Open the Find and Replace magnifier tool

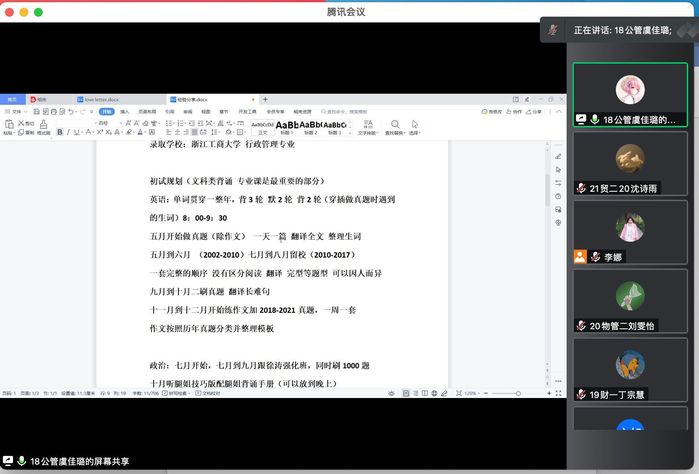[x=393, y=125]
